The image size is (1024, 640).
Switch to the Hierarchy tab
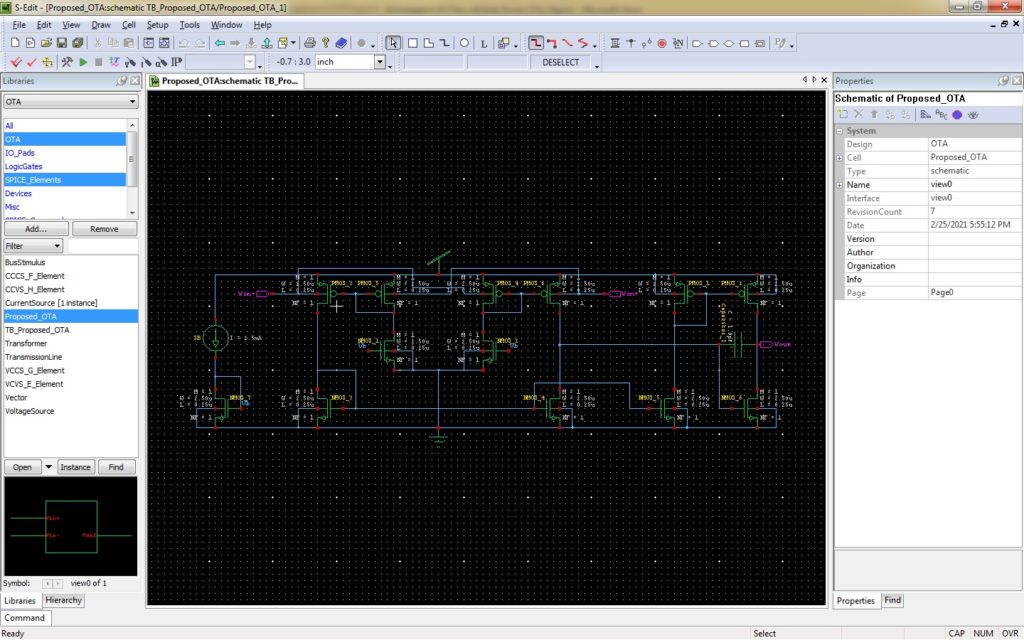click(x=63, y=600)
